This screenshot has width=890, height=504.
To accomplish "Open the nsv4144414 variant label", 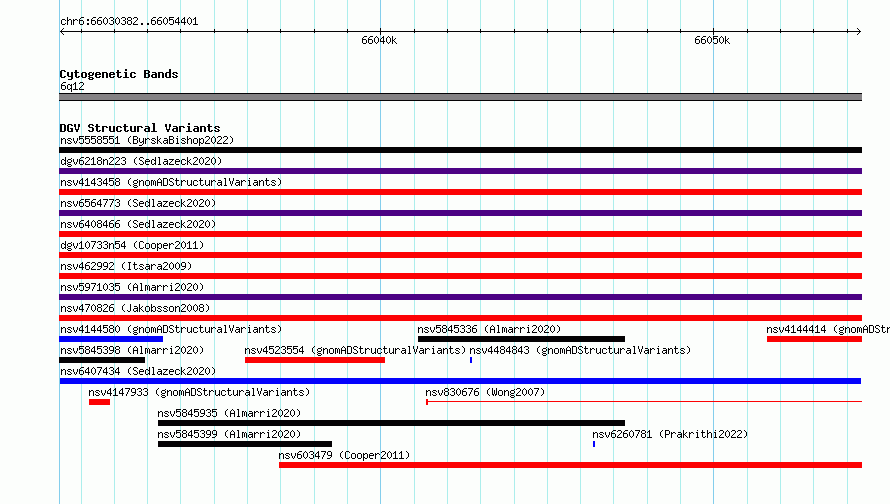I will click(x=828, y=329).
